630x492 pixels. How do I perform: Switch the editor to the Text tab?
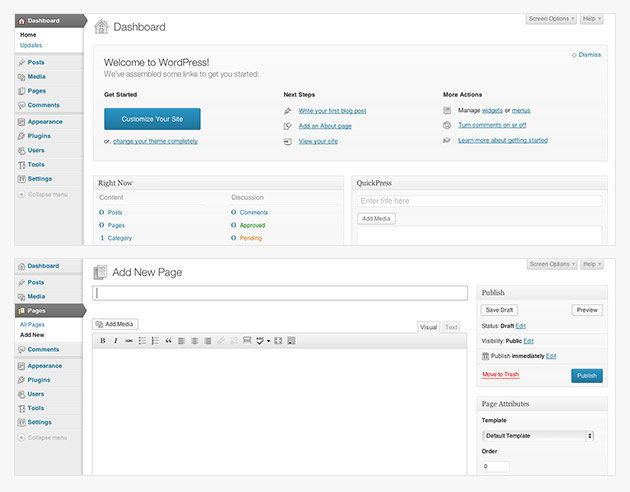pyautogui.click(x=451, y=327)
